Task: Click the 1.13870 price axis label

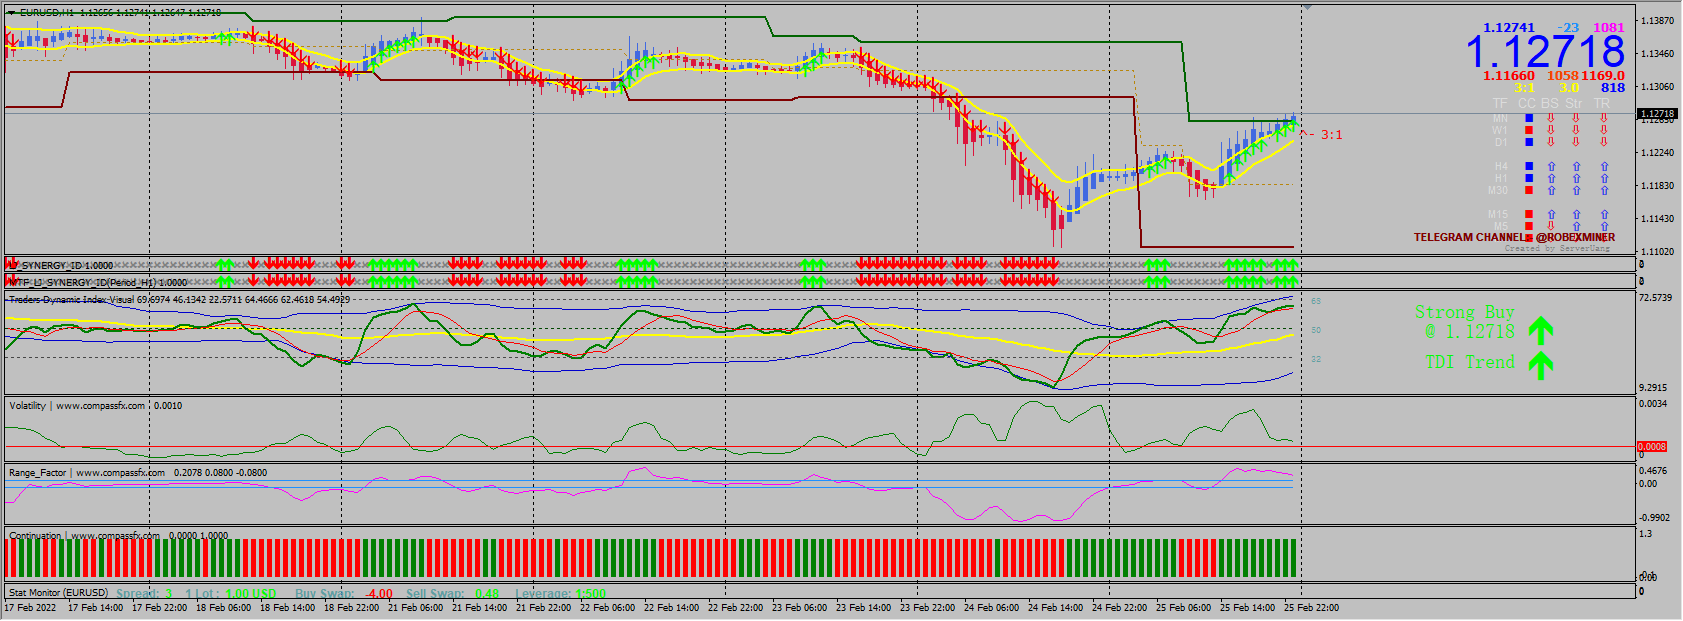Action: (1658, 21)
